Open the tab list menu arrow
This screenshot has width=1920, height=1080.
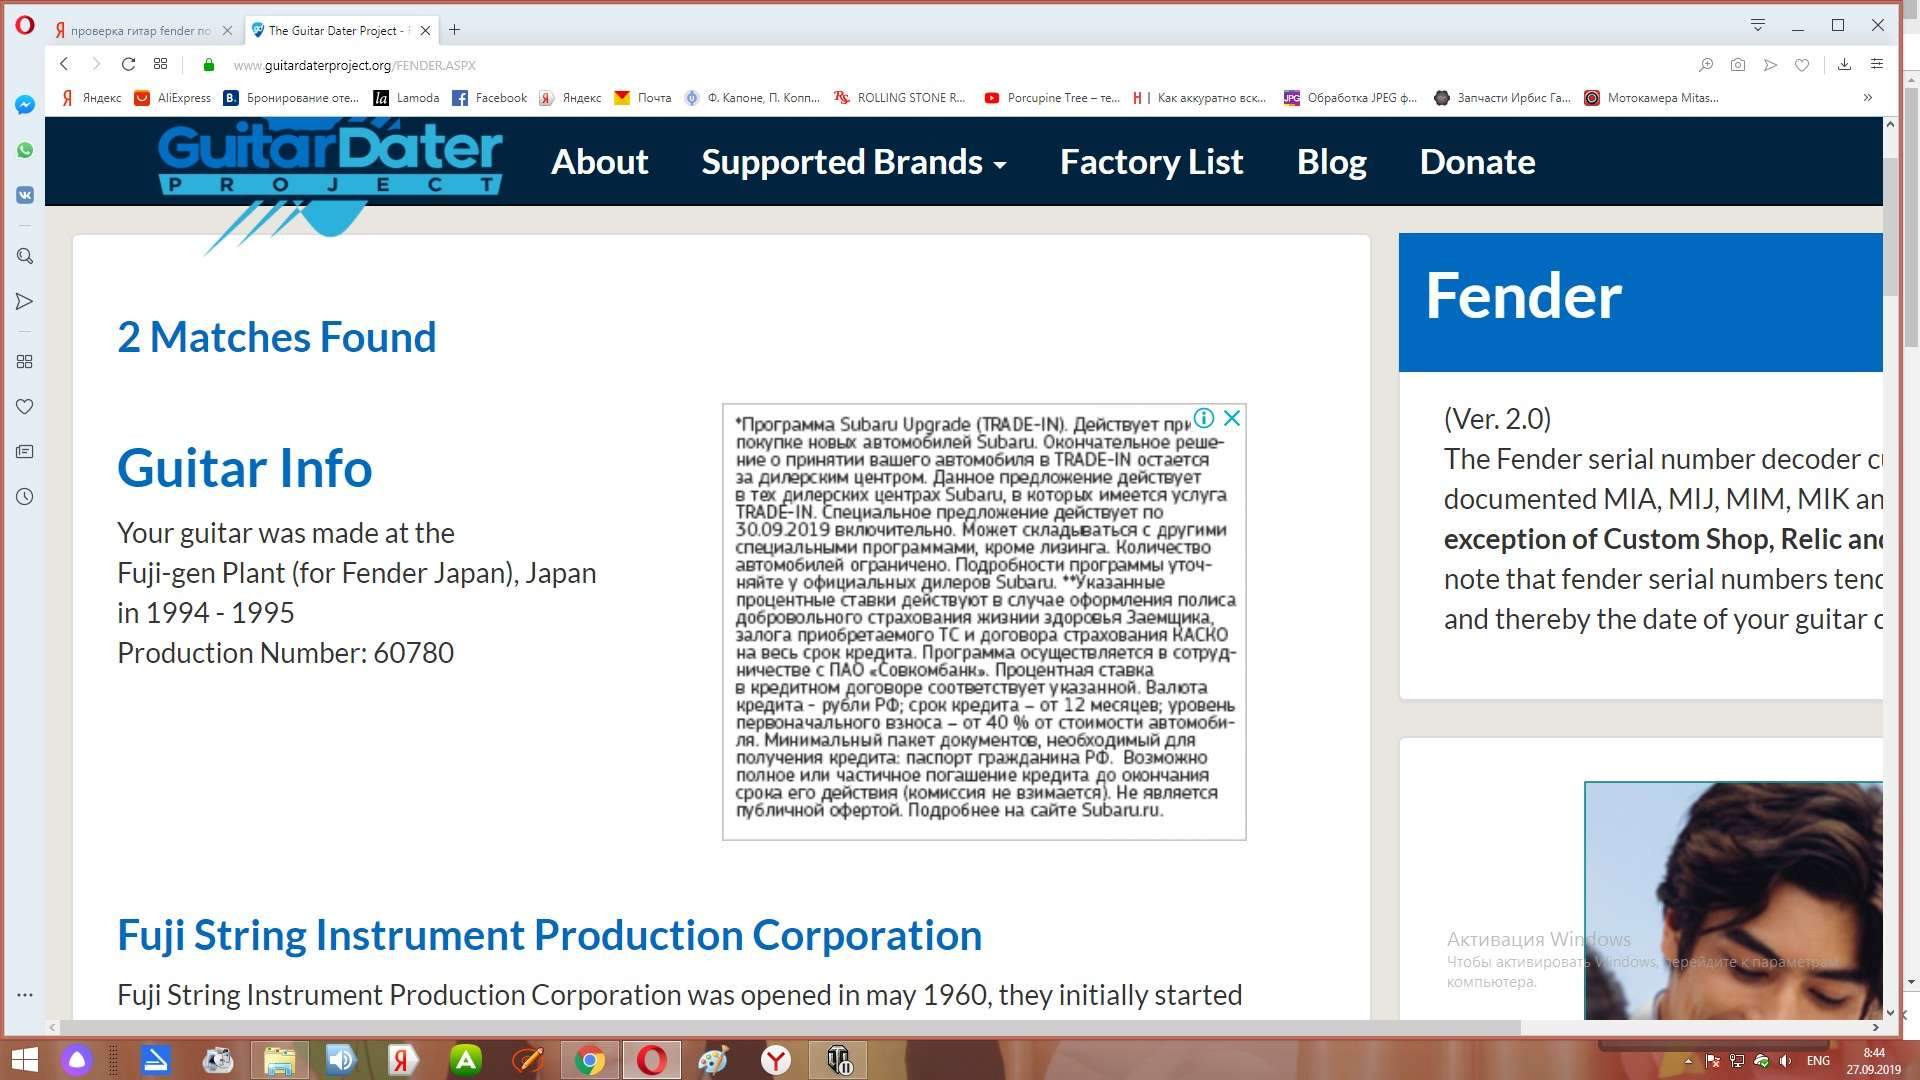(1757, 25)
